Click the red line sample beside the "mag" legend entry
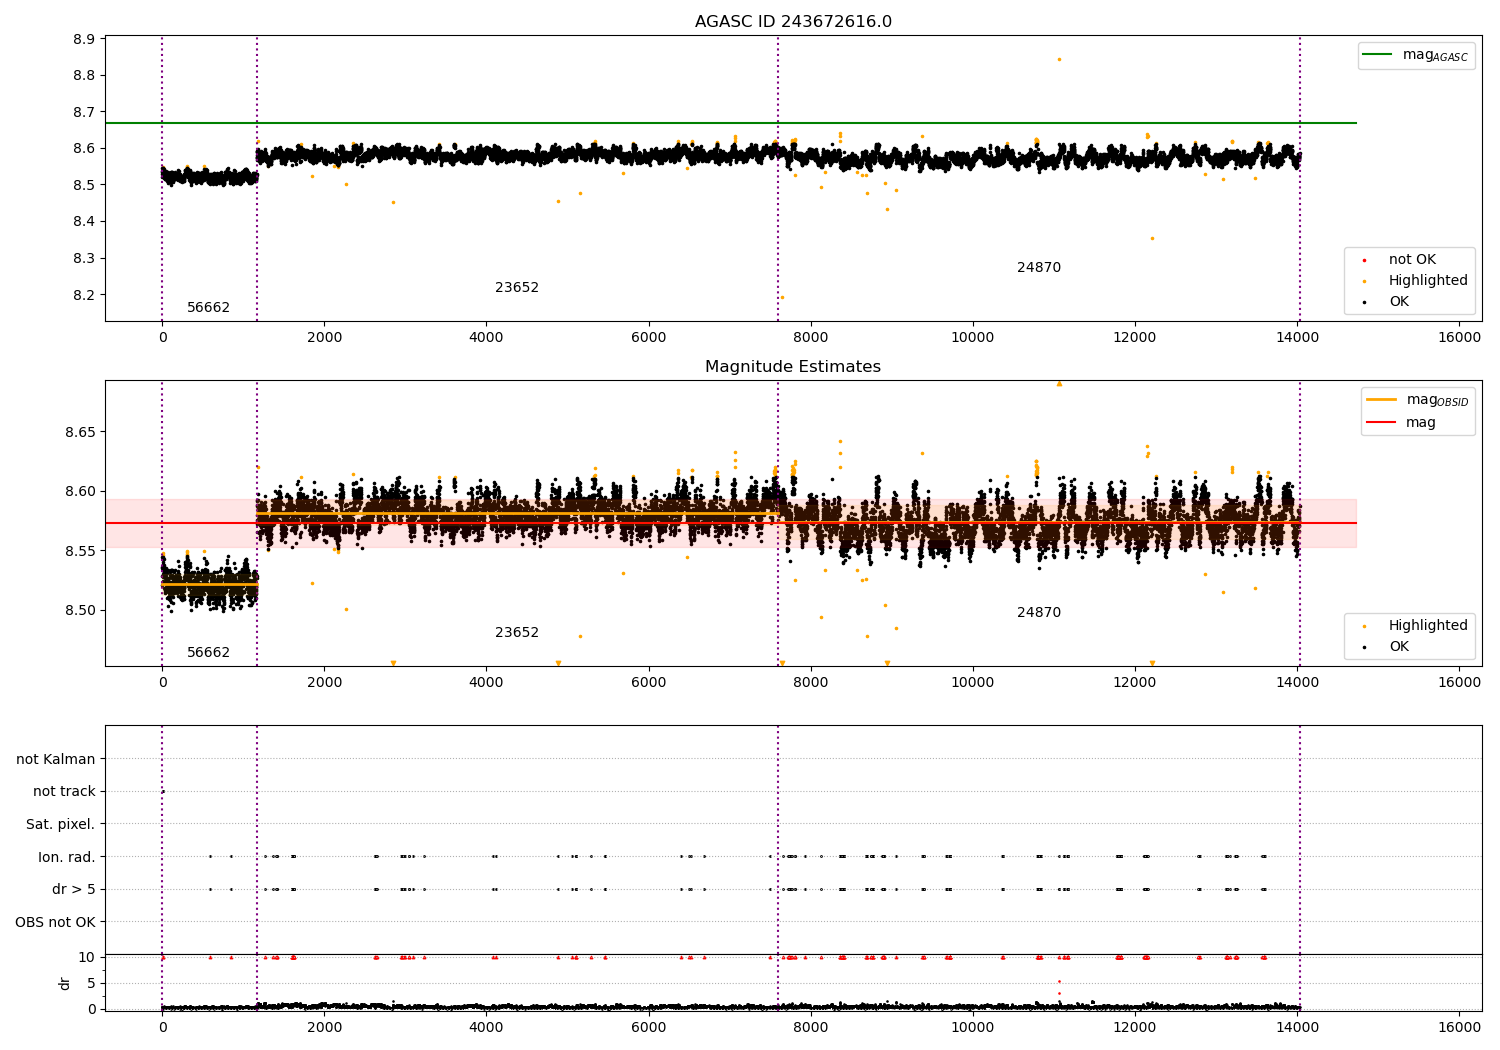 coord(1381,422)
